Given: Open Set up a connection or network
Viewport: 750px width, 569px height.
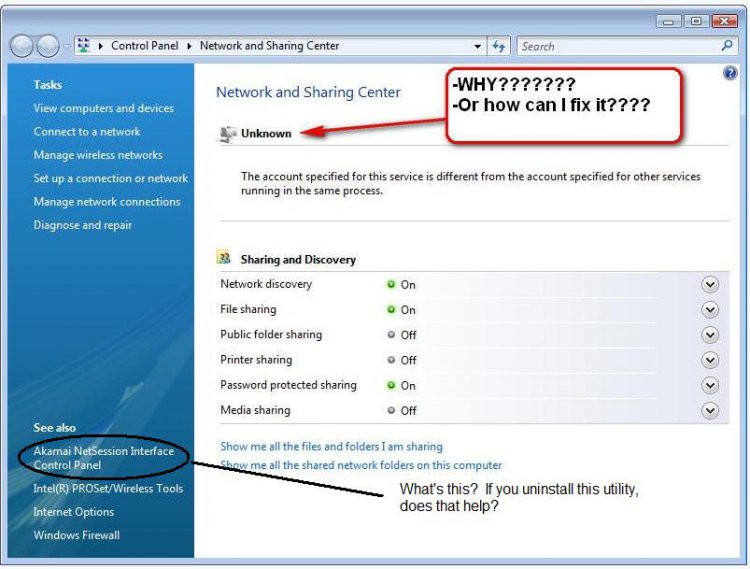Looking at the screenshot, I should [x=110, y=178].
